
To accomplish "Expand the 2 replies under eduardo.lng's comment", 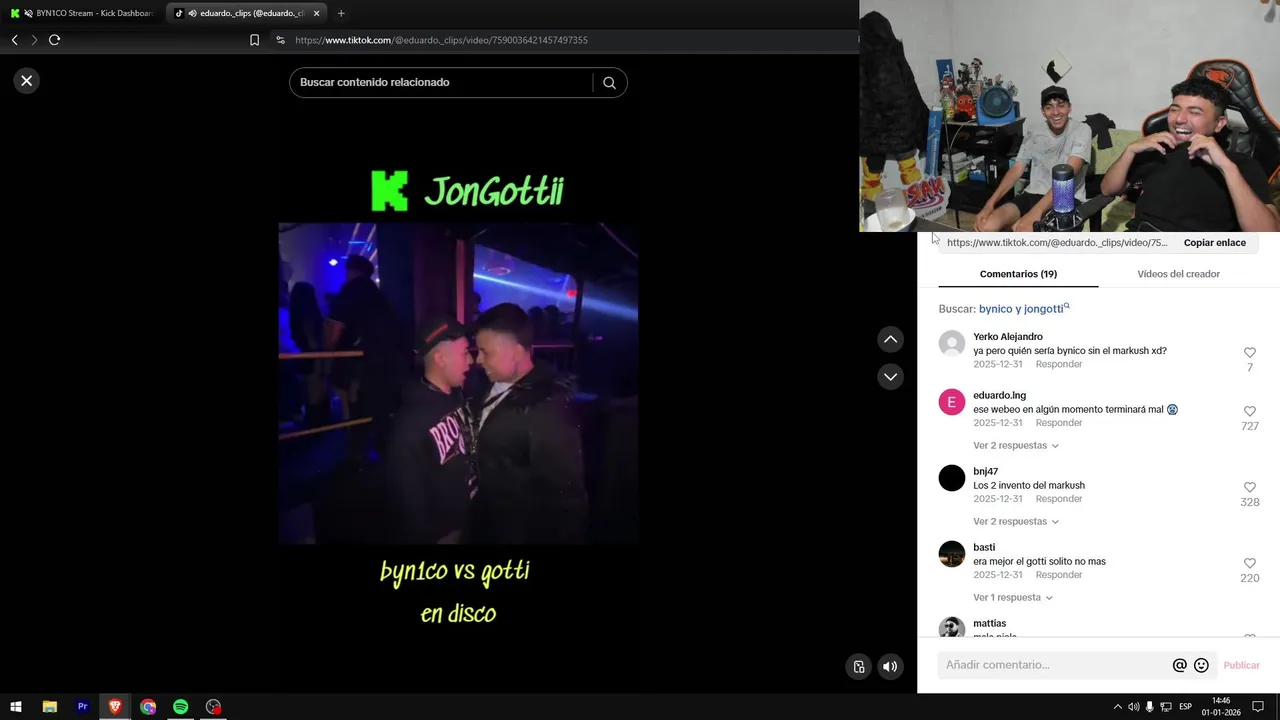I will 1015,446.
